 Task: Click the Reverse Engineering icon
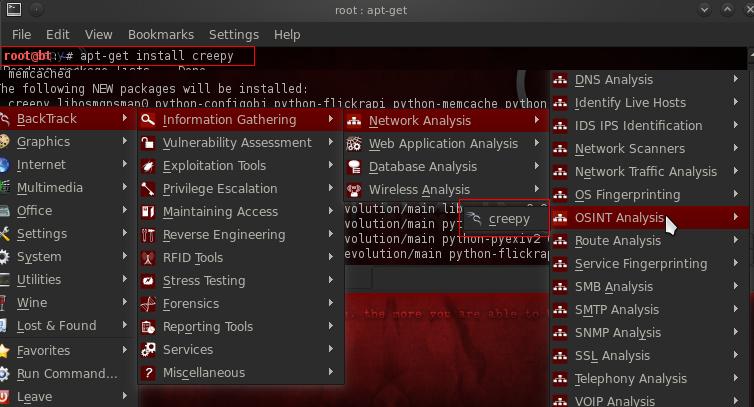(149, 235)
